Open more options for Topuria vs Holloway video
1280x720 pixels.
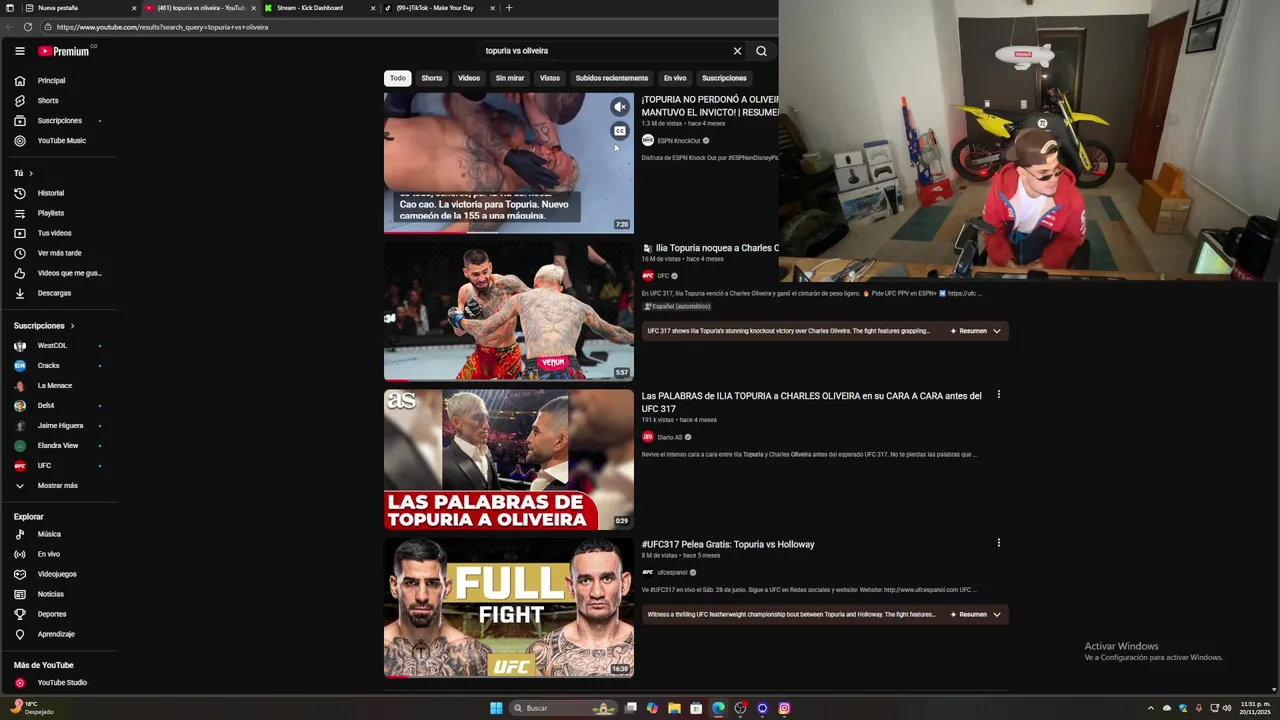click(x=998, y=543)
